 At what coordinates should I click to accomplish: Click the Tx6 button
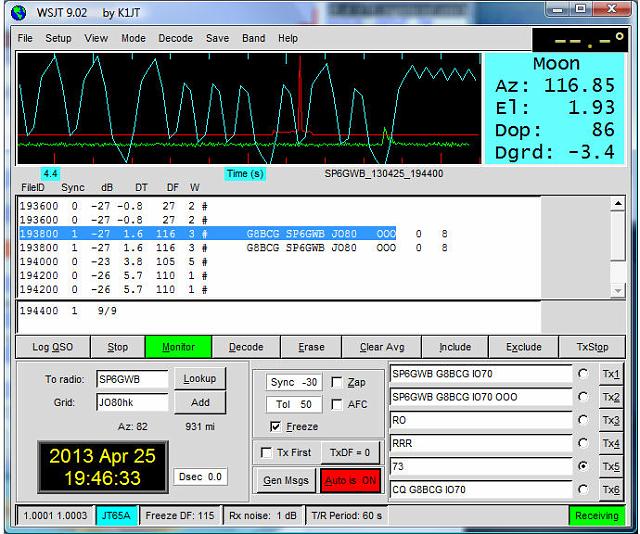pos(611,490)
